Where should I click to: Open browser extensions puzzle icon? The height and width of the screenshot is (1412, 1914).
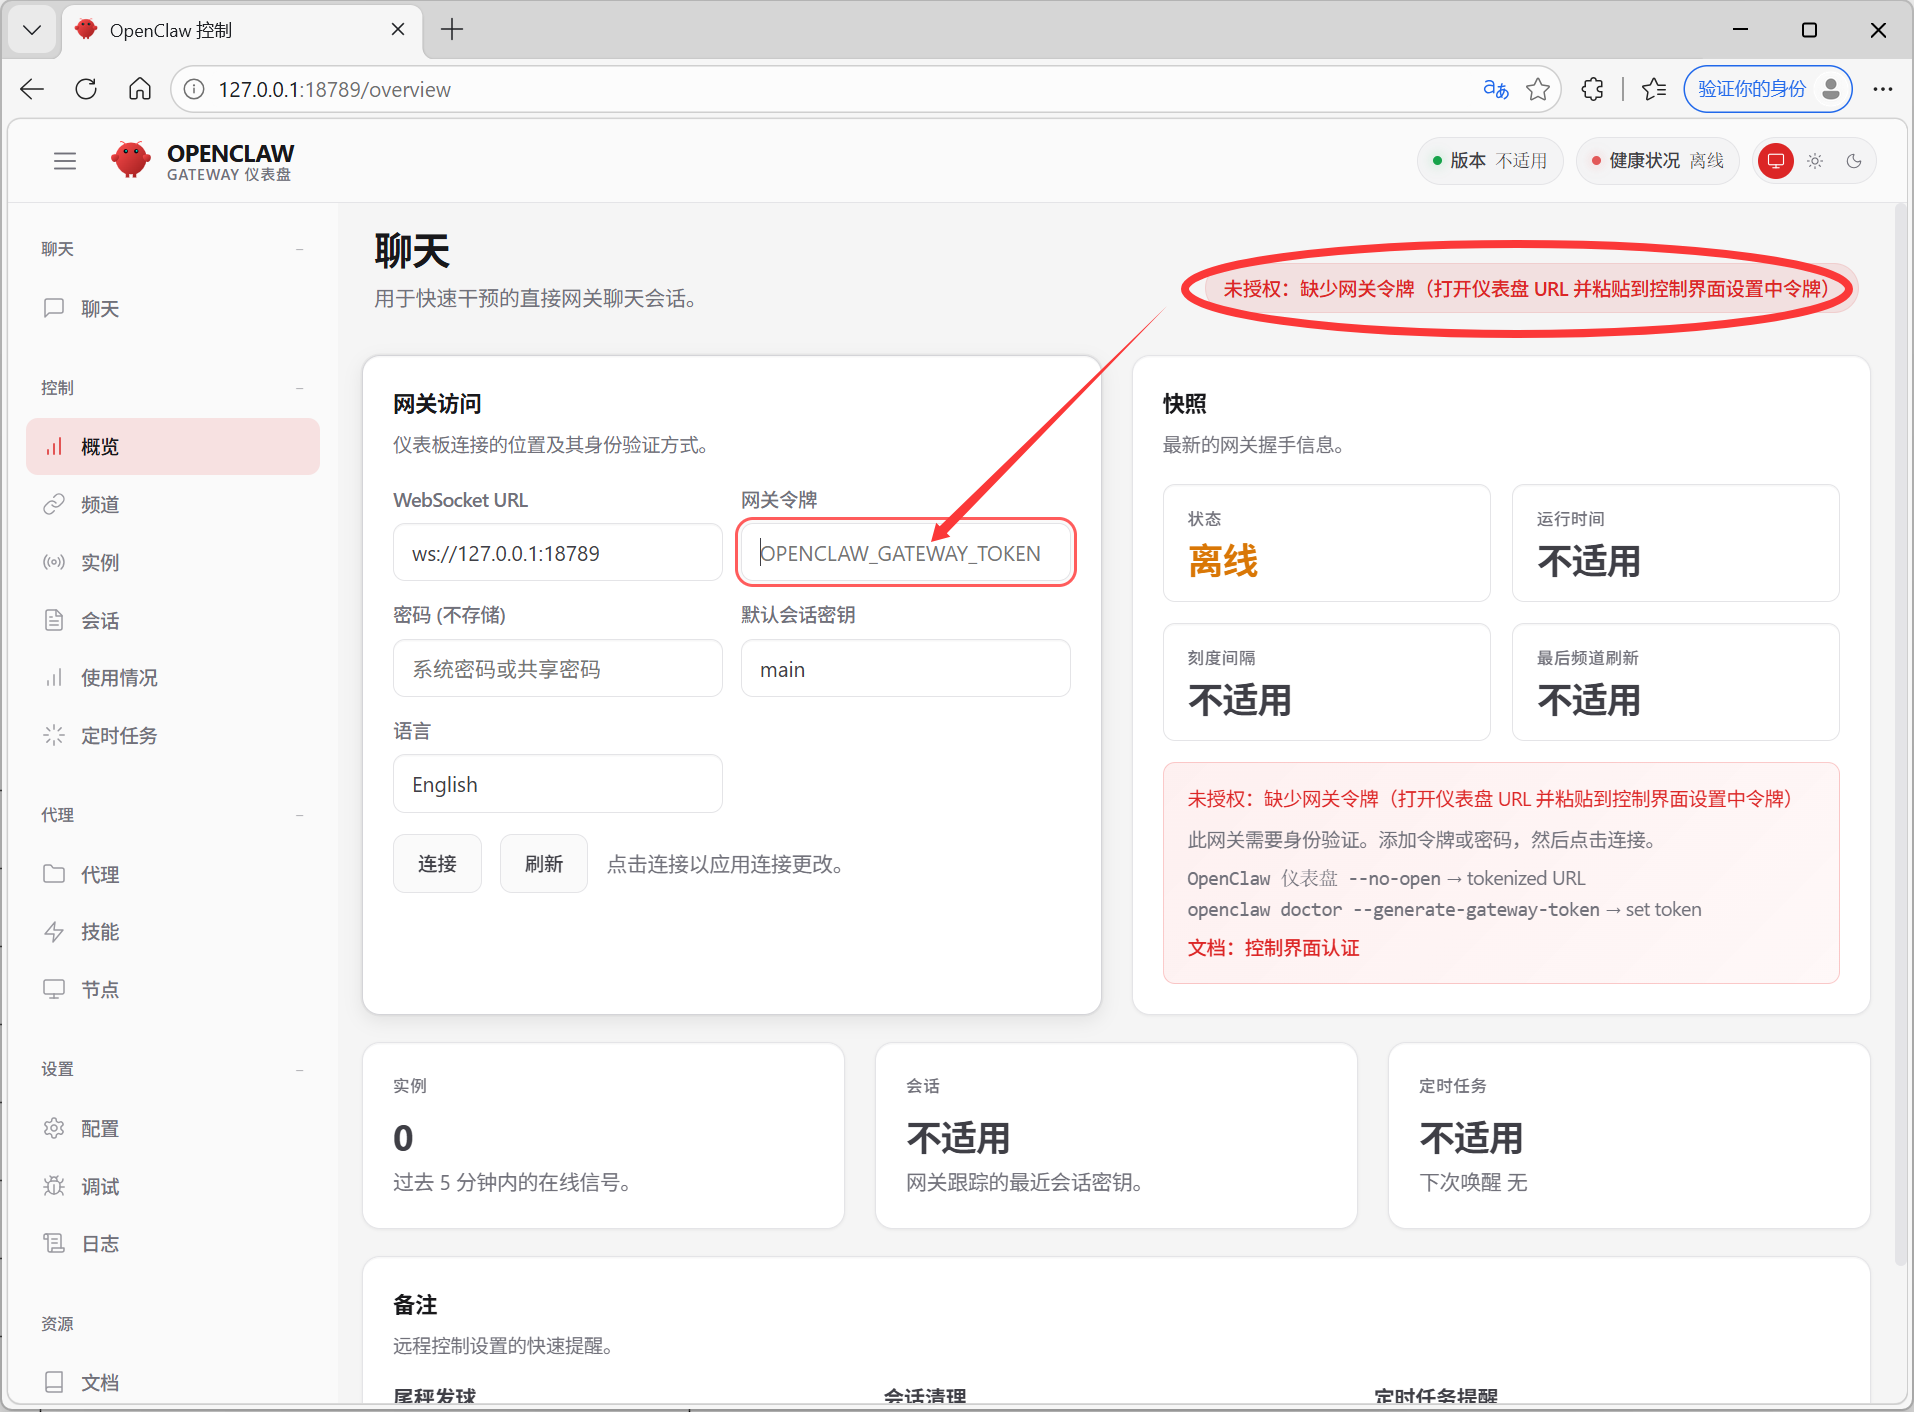(x=1593, y=89)
